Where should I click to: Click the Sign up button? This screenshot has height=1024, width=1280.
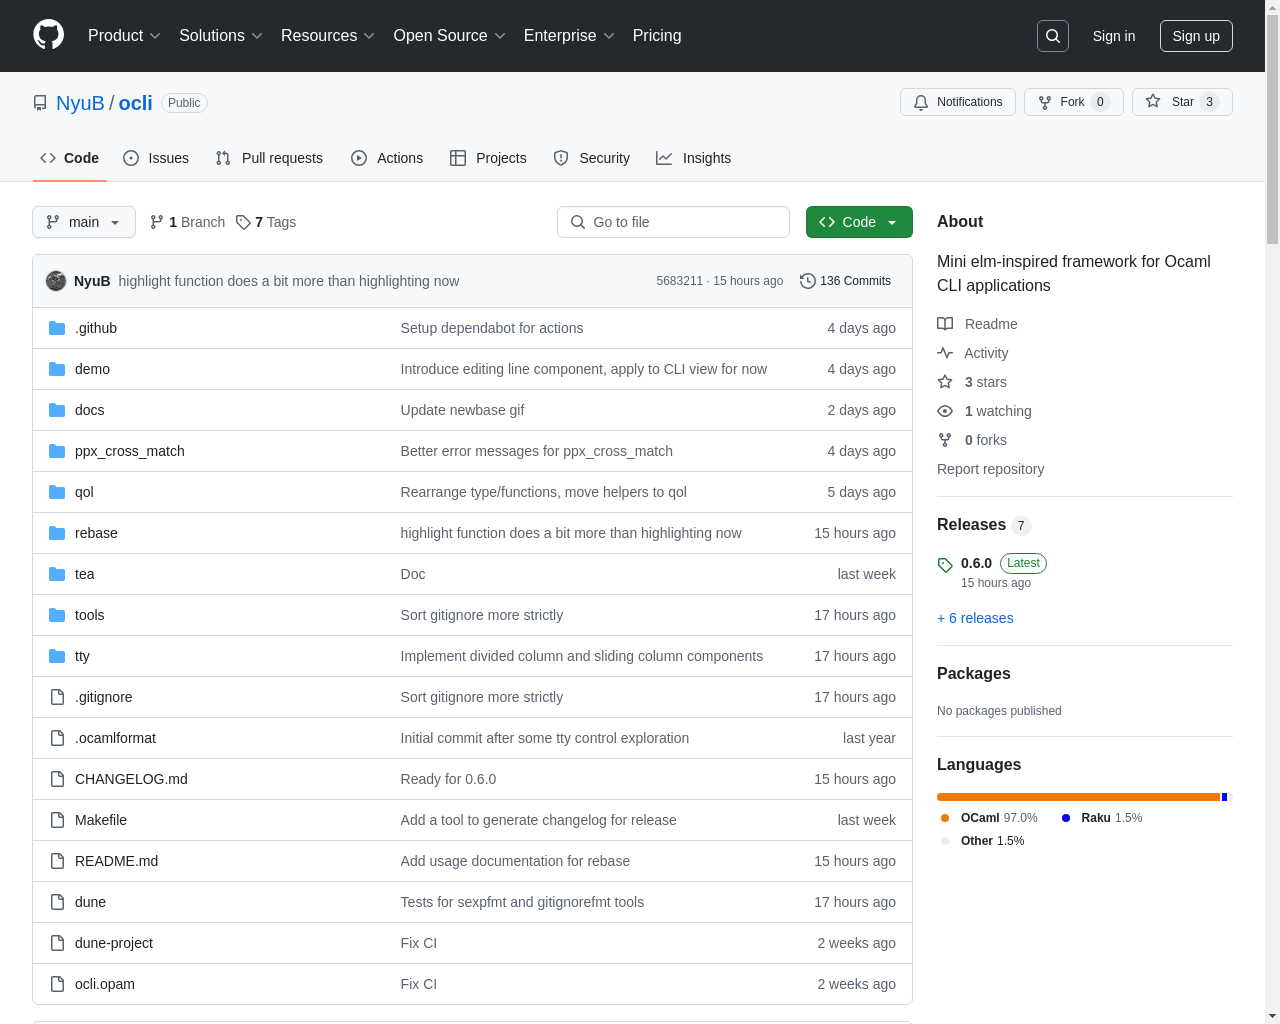coord(1196,36)
